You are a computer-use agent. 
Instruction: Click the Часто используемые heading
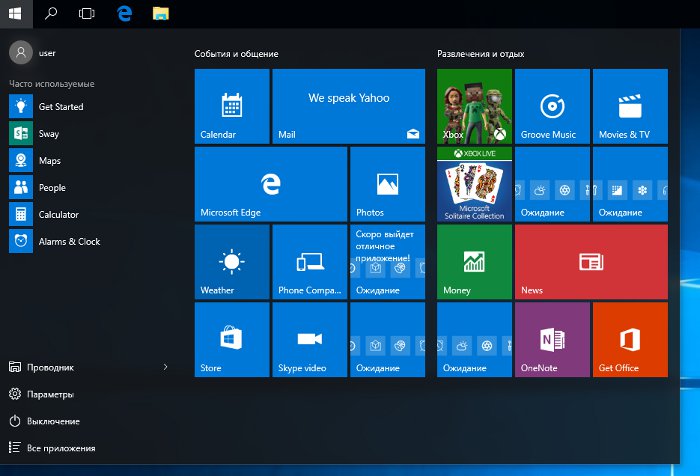tap(52, 84)
